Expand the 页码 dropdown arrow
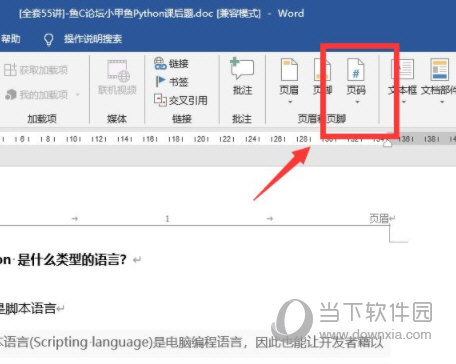The image size is (456, 364). point(357,102)
